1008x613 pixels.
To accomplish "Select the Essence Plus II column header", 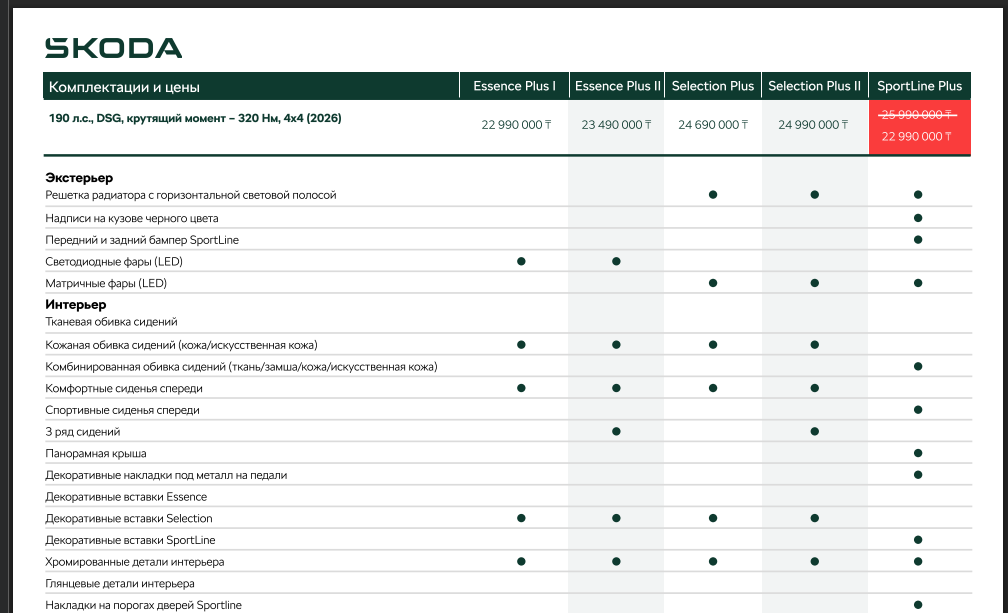I will pyautogui.click(x=617, y=86).
